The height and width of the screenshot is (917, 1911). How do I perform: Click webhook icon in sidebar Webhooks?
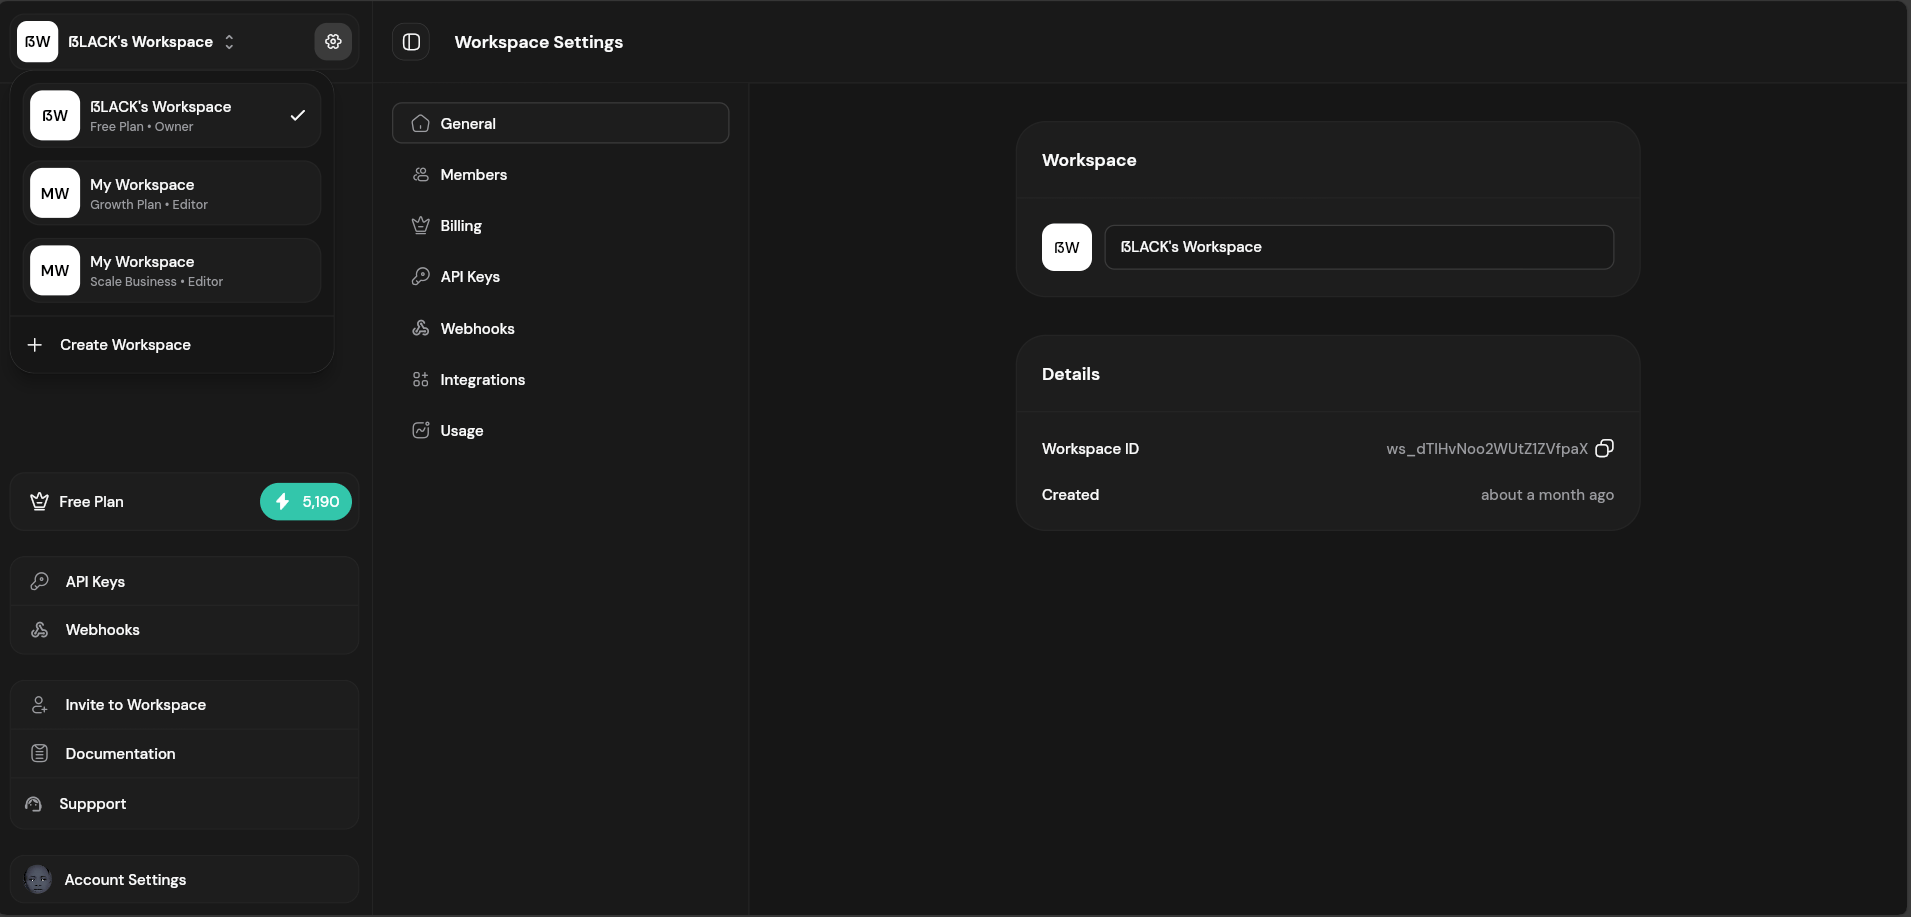[40, 630]
